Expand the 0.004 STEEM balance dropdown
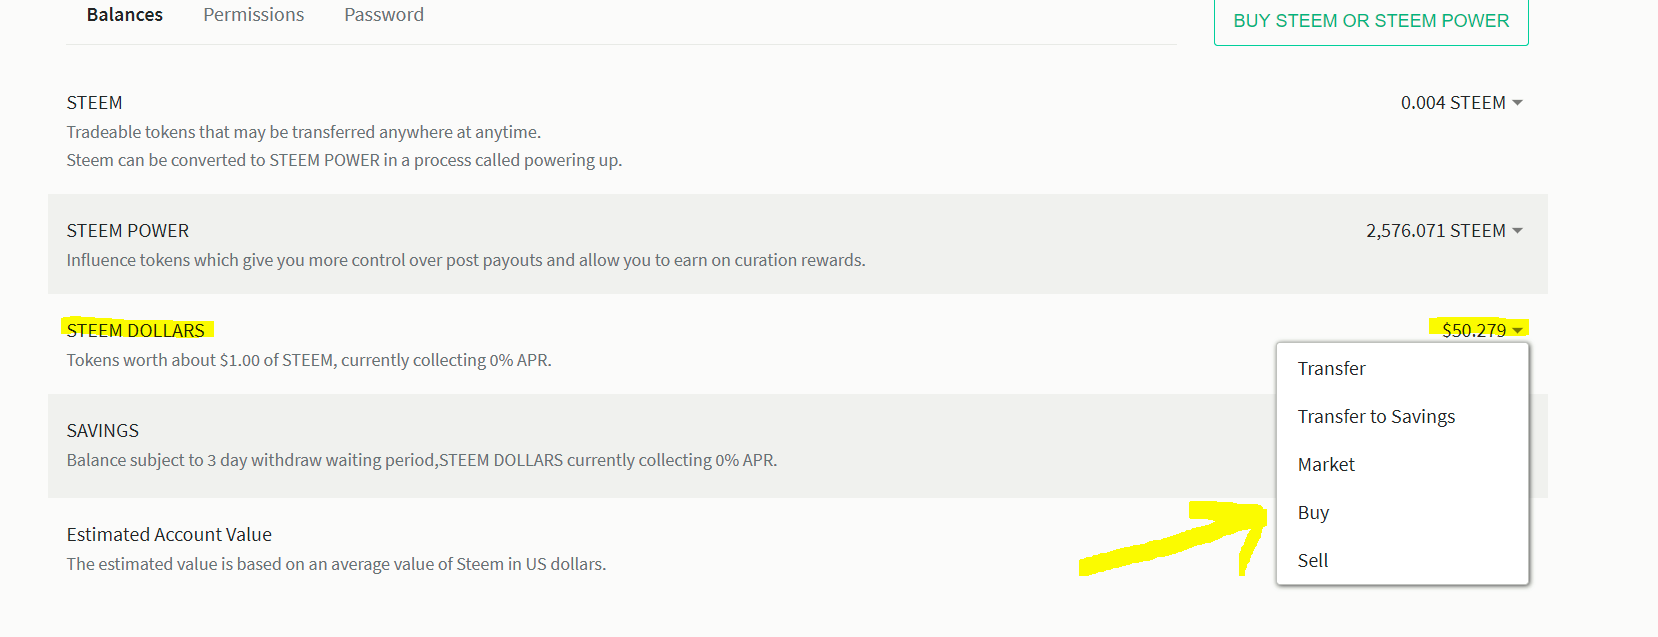This screenshot has width=1658, height=637. click(x=1461, y=103)
